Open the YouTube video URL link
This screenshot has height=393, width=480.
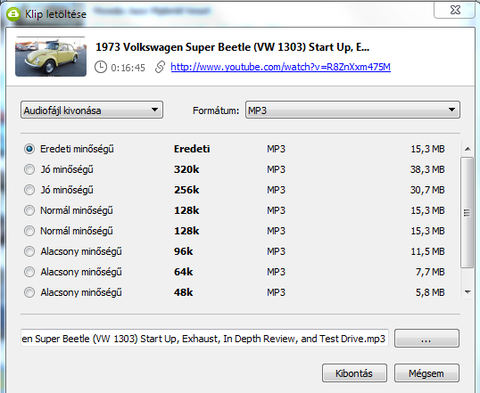pos(280,67)
